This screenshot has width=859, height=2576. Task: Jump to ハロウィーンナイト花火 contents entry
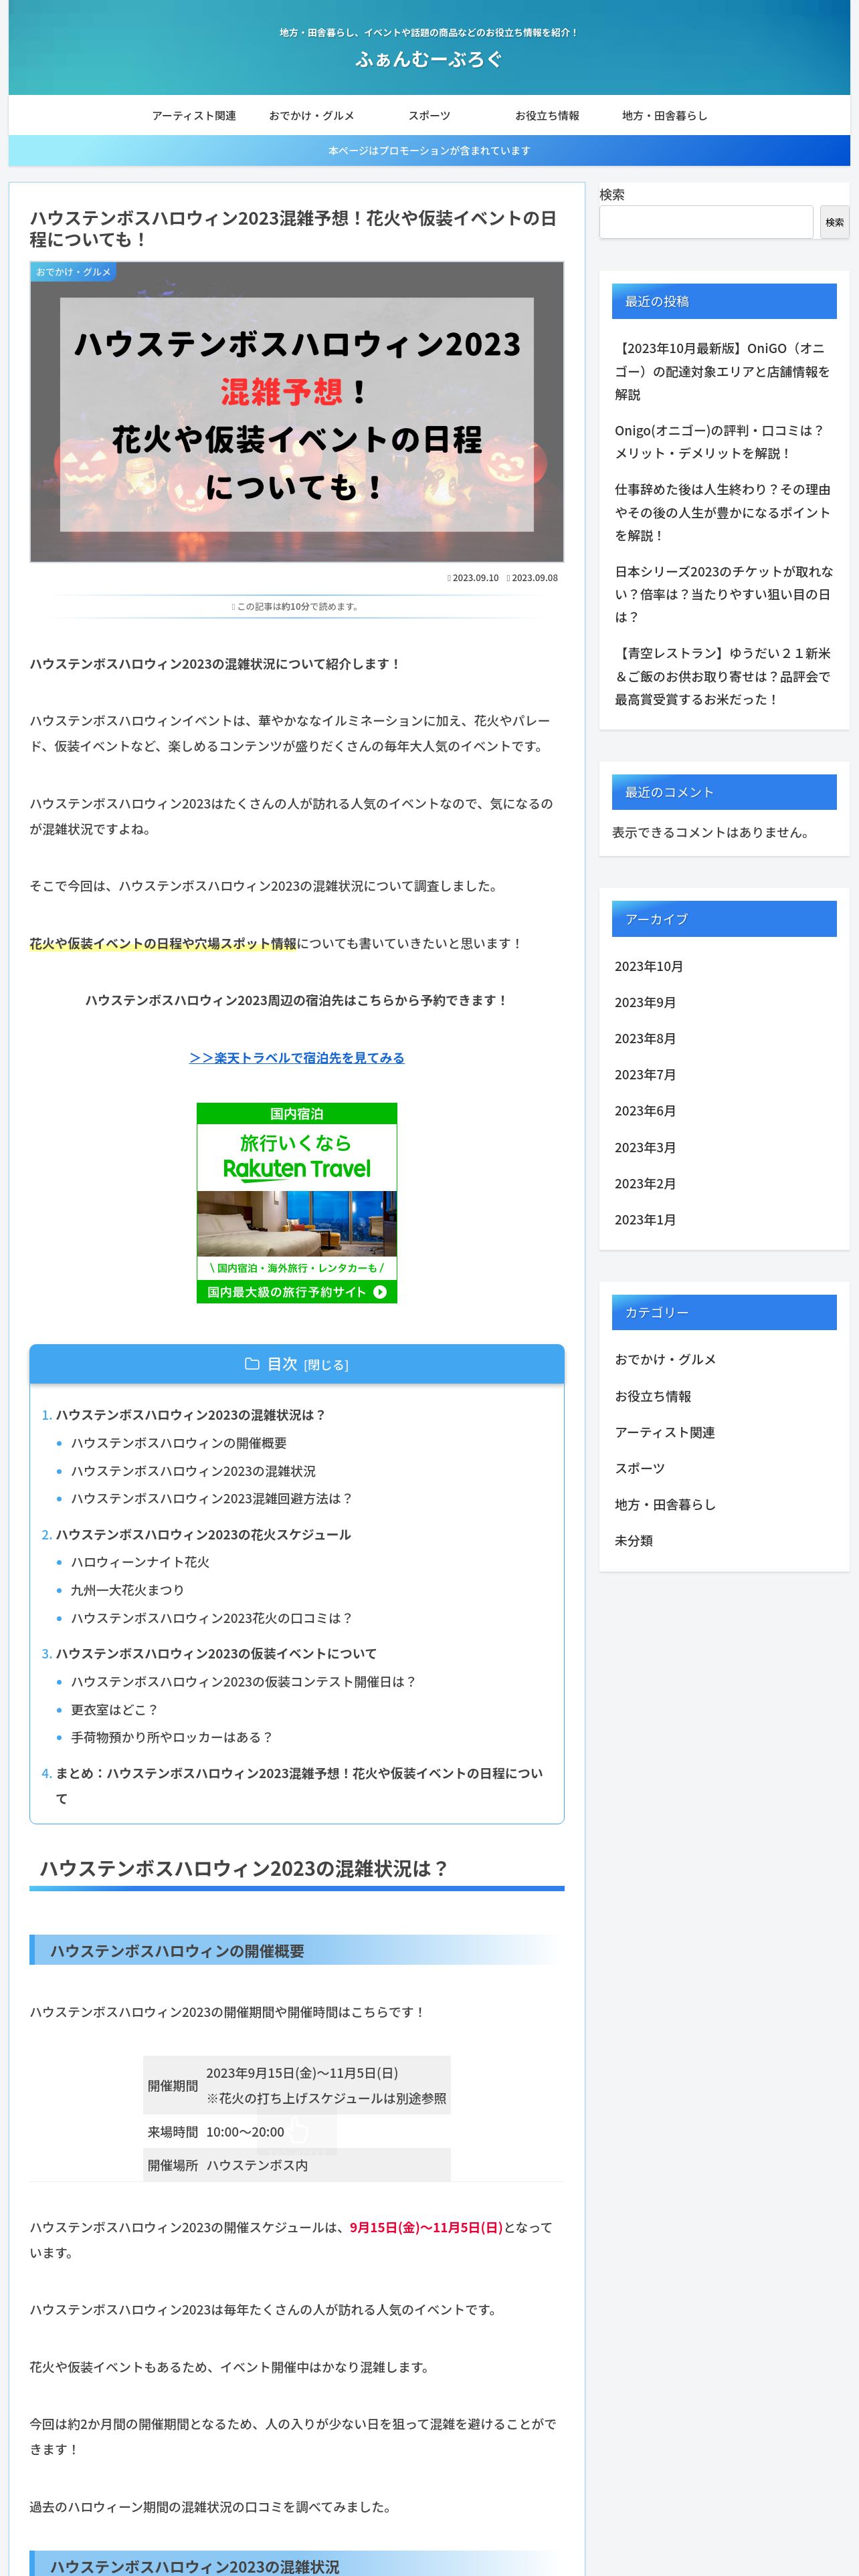tap(140, 1562)
